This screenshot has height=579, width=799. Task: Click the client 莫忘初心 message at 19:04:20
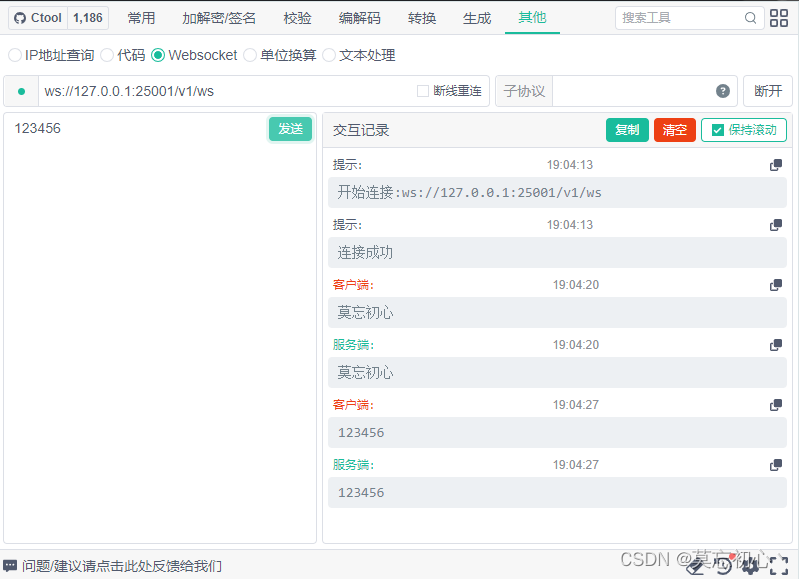pos(365,312)
